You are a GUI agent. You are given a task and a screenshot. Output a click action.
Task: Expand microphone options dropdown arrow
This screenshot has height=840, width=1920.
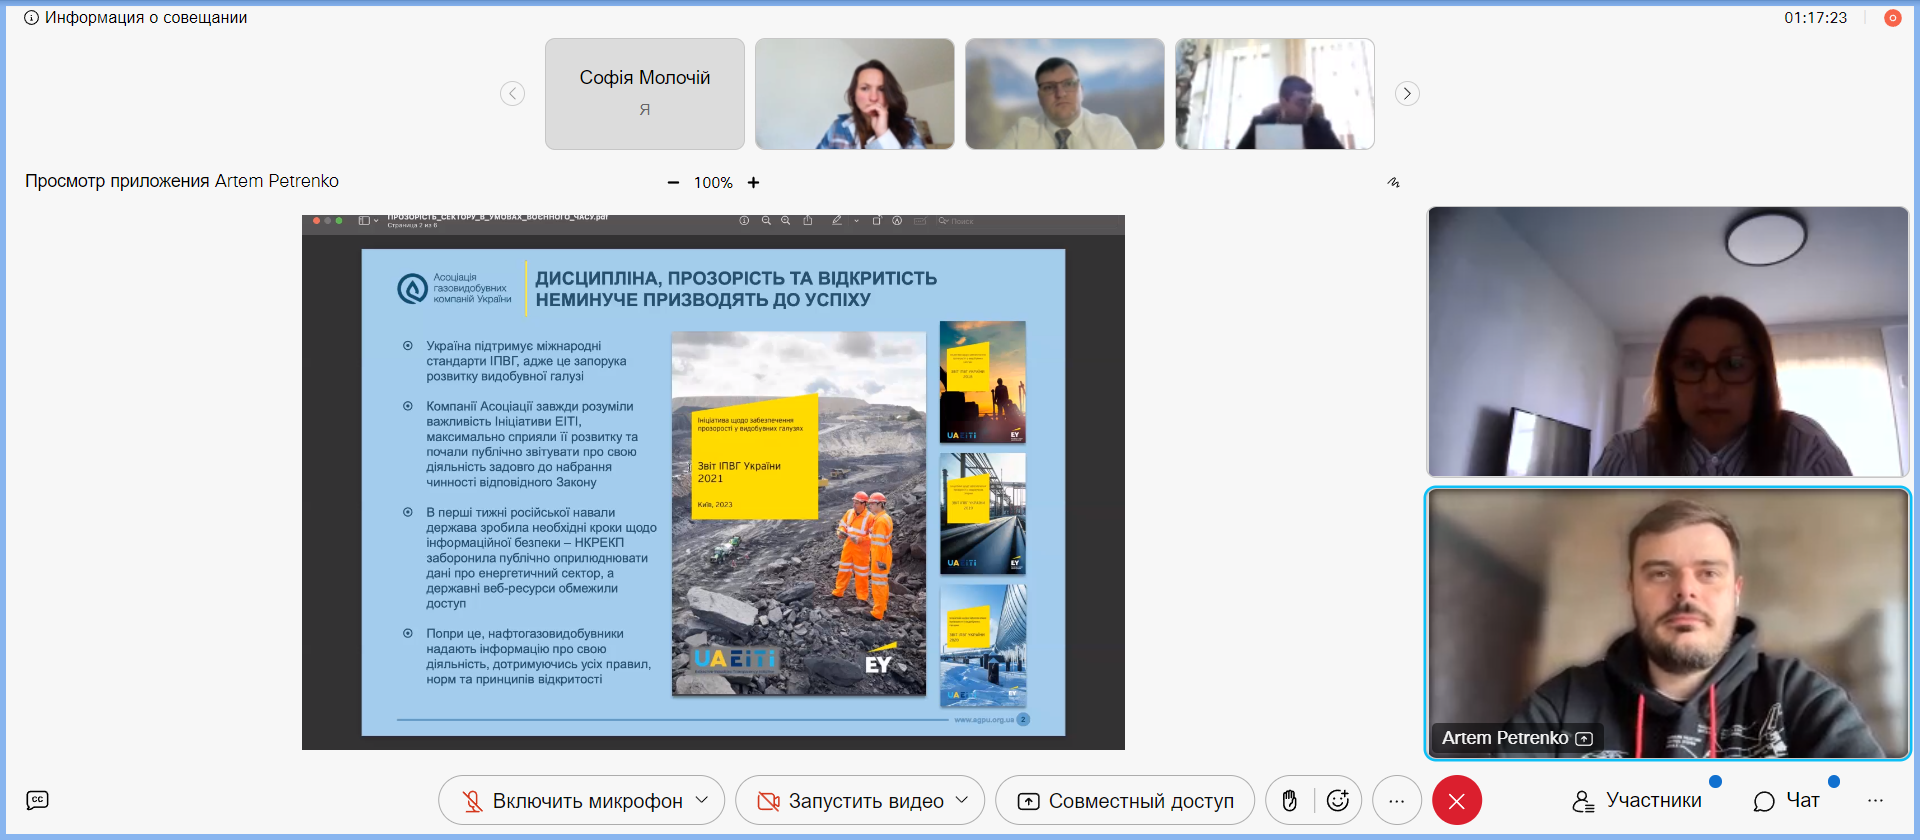(x=702, y=800)
